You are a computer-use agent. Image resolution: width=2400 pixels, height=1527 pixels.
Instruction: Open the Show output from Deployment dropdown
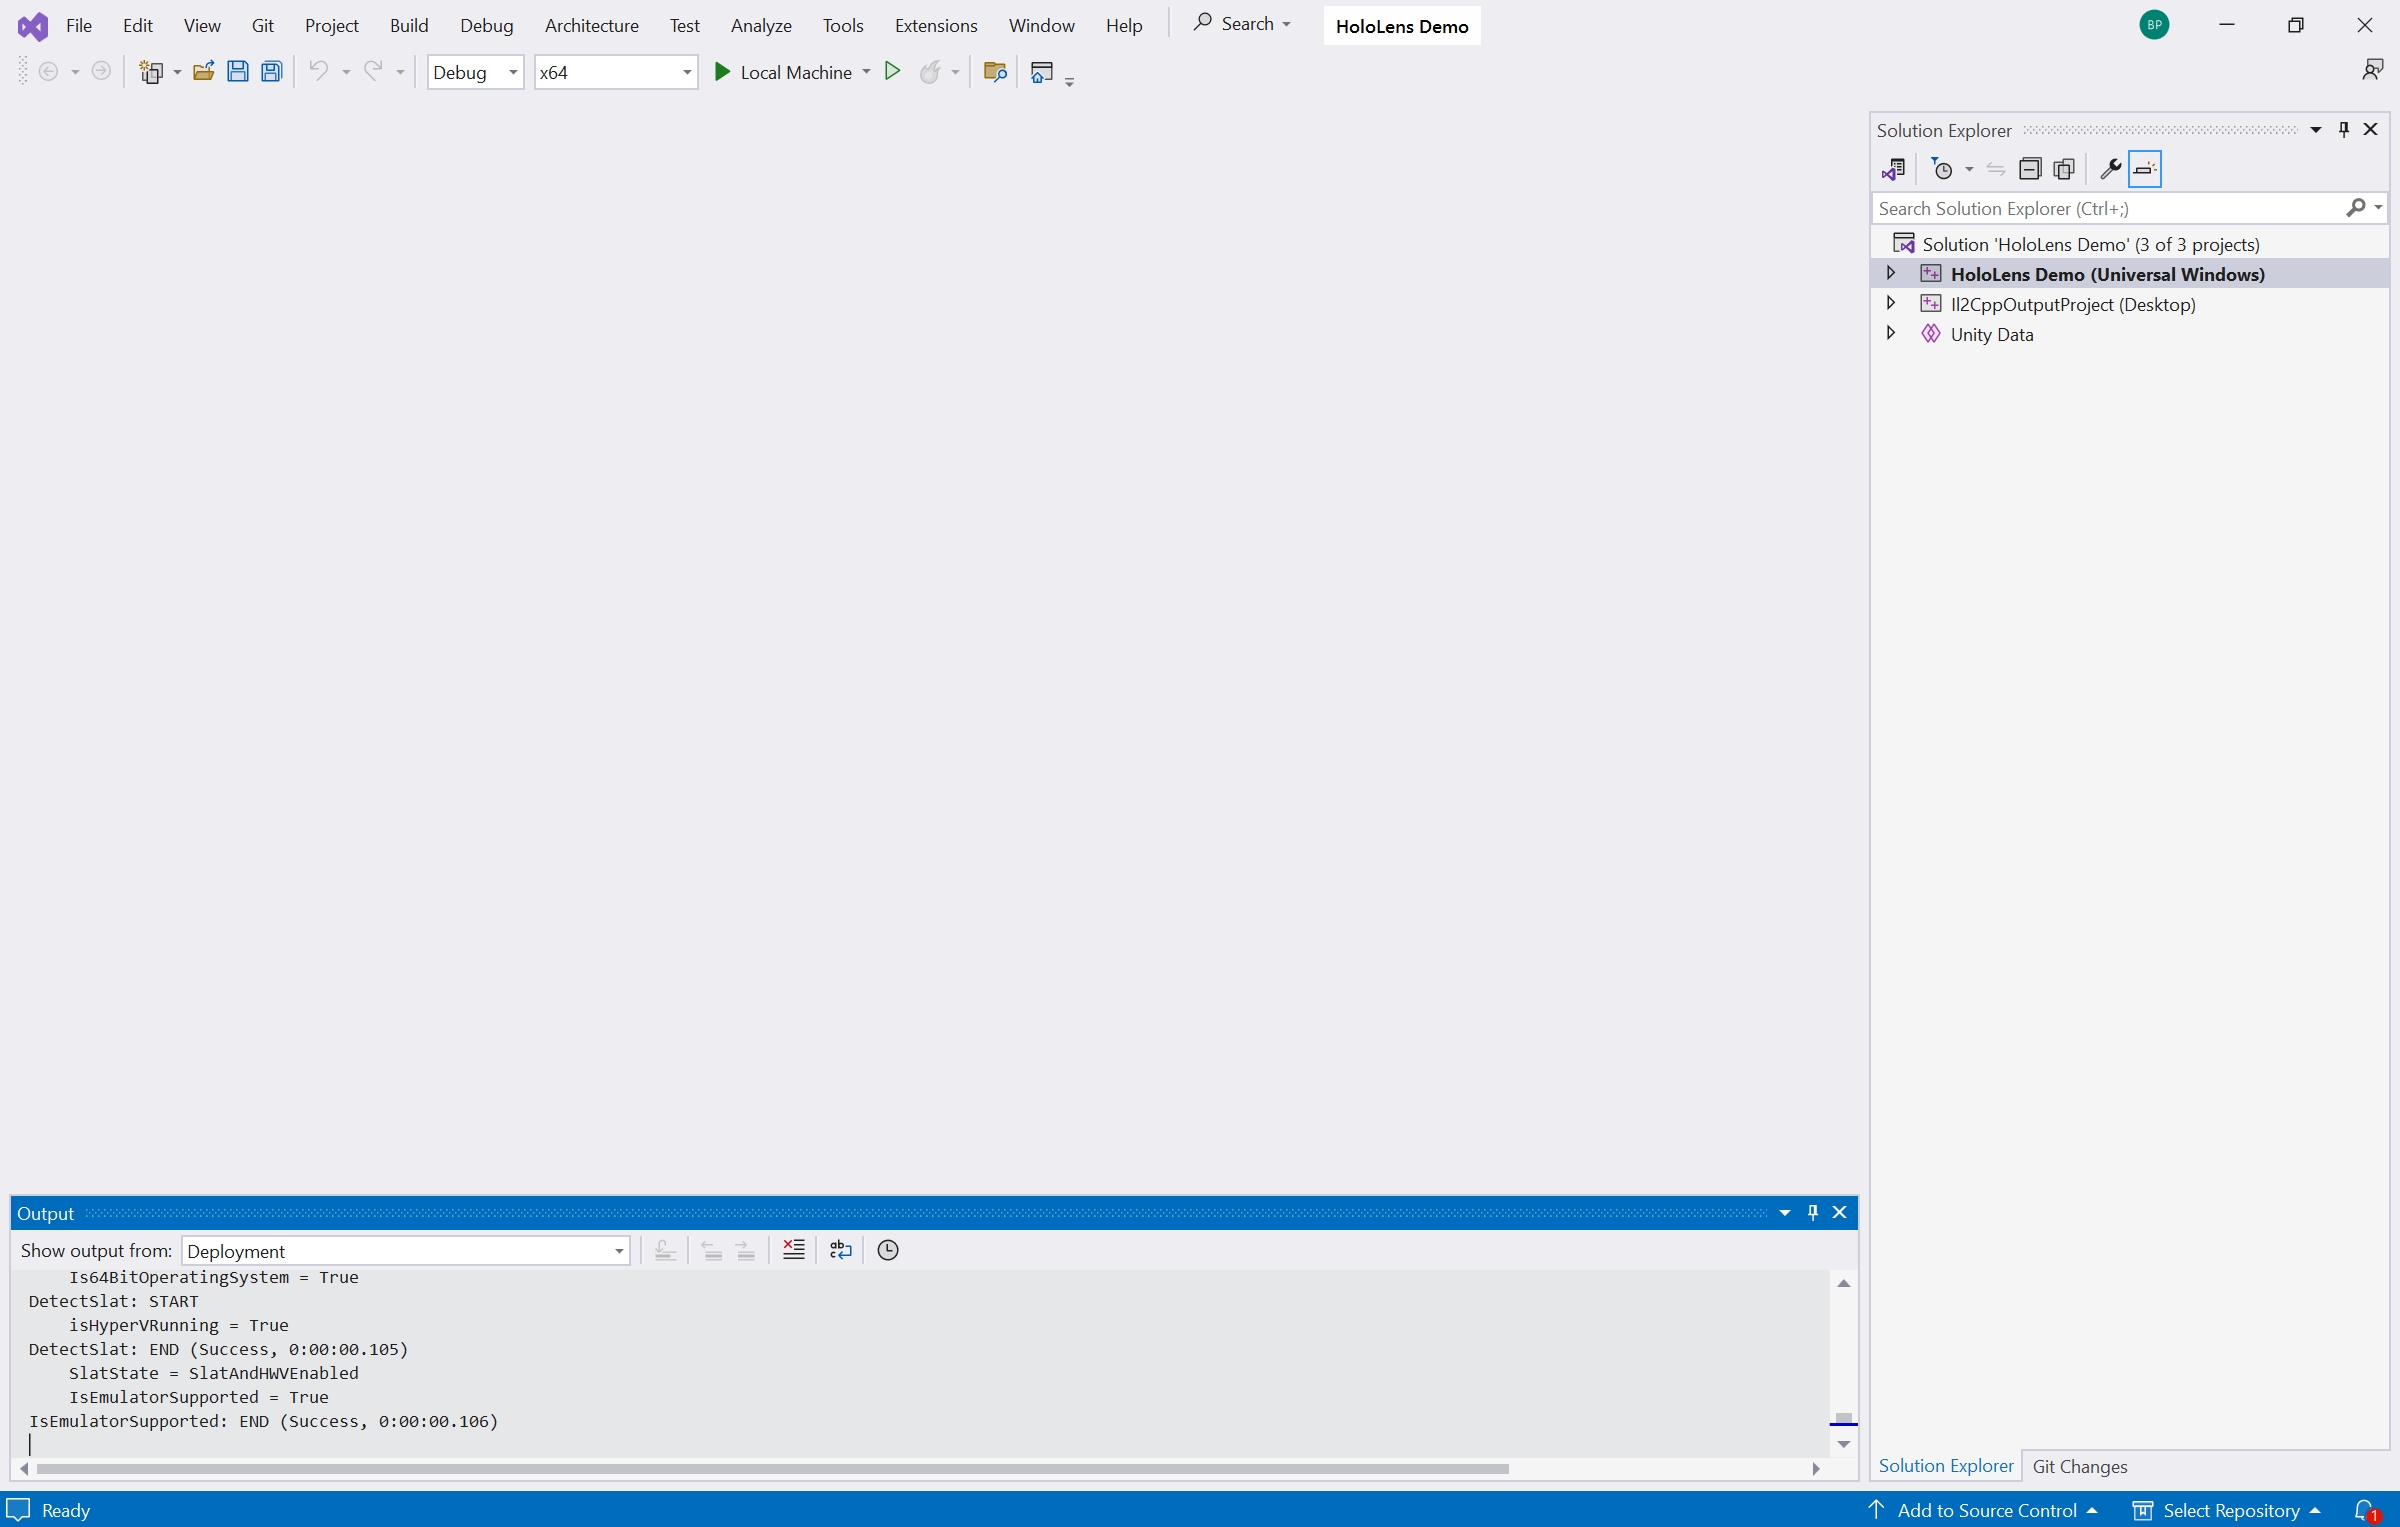(x=405, y=1251)
